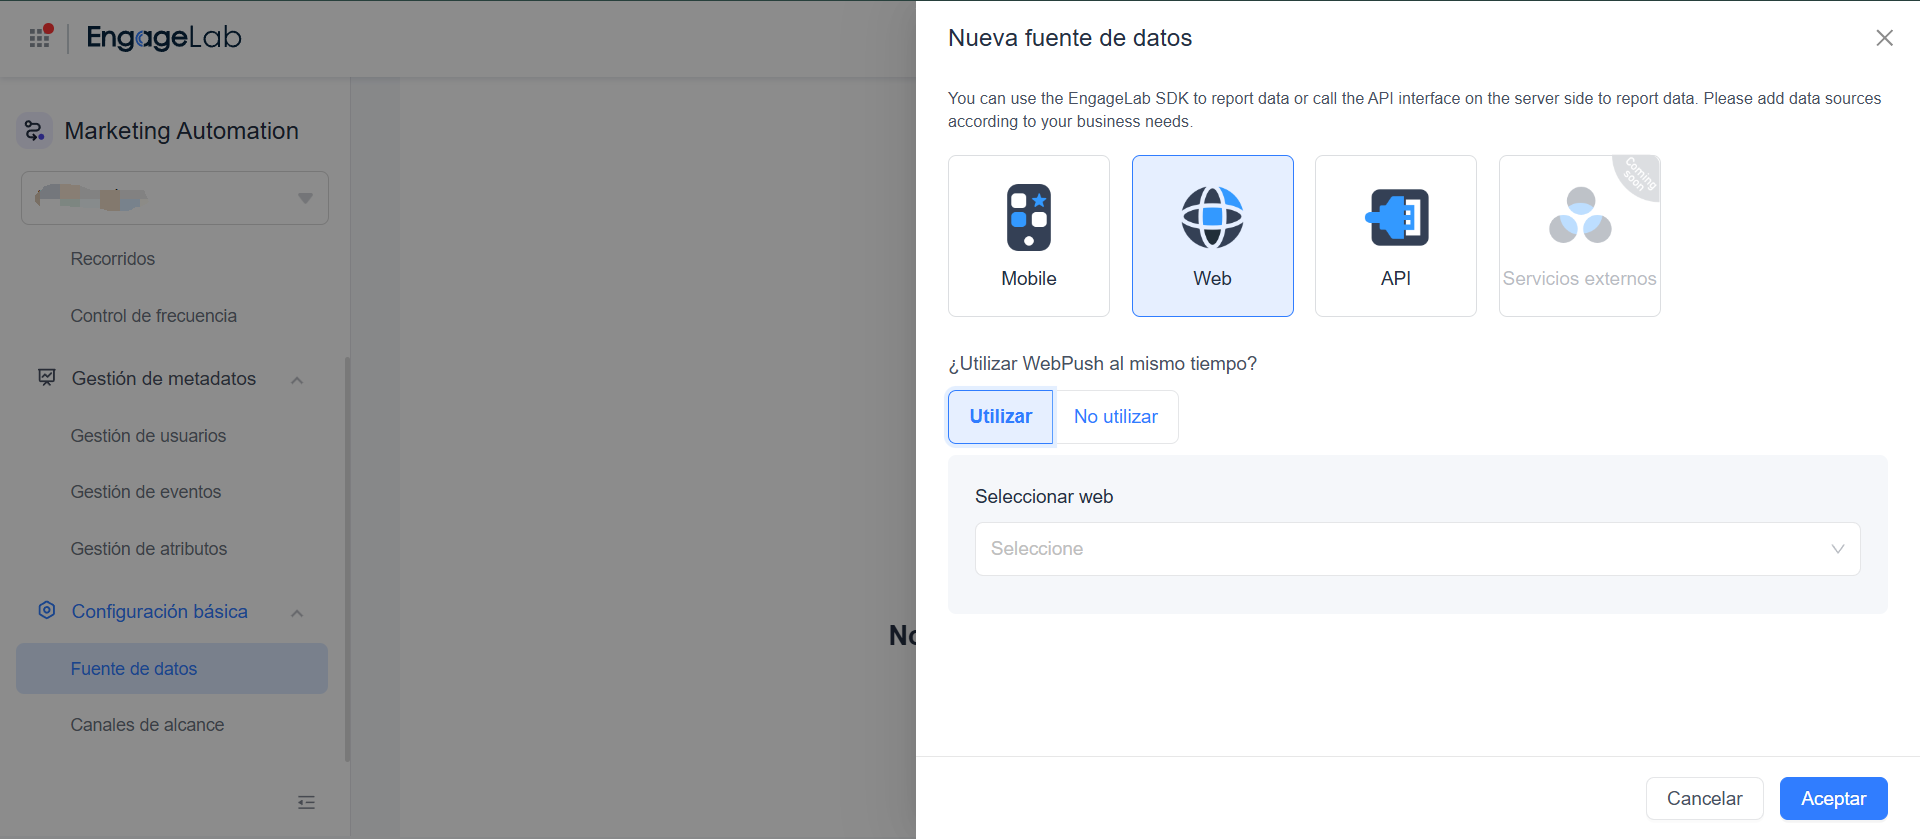Screen dimensions: 1920x839
Task: Collapse the Gestión de metadatos section
Action: tap(297, 380)
